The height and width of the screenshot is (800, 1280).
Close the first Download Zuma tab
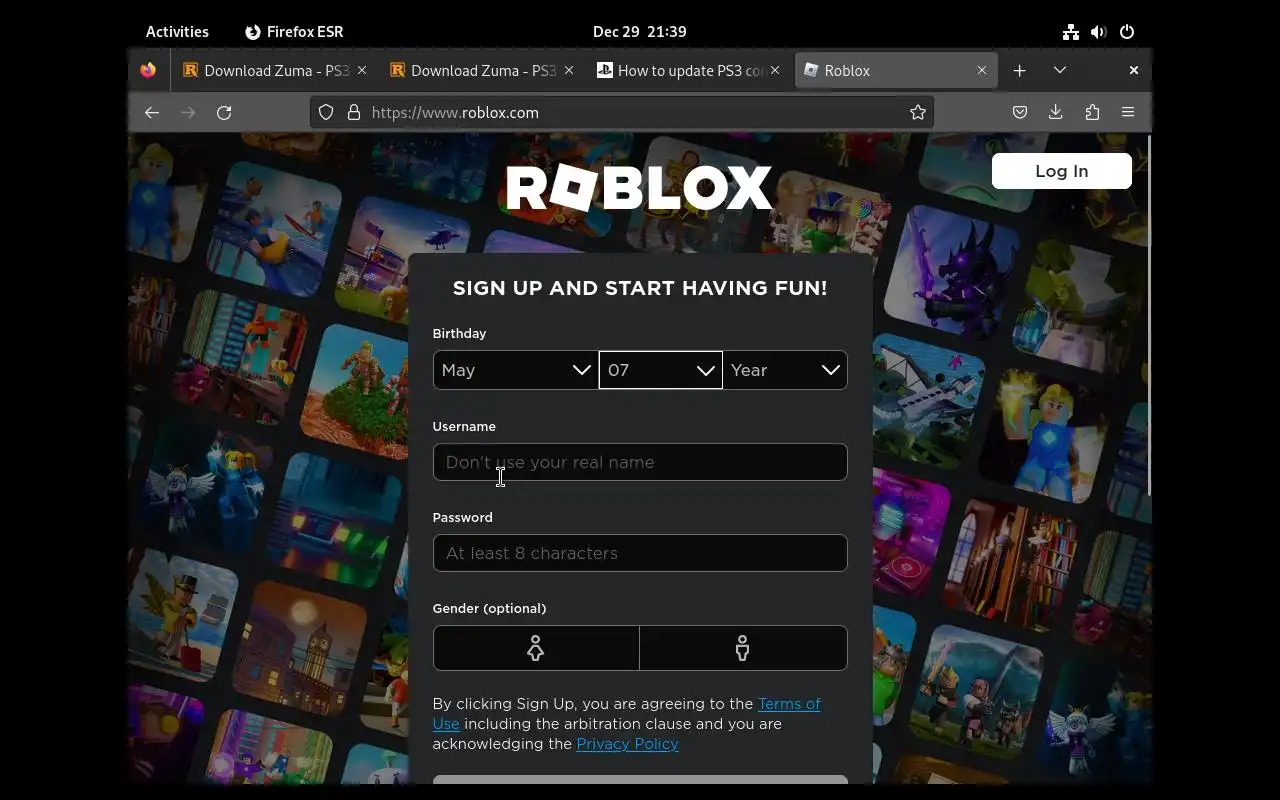click(362, 71)
